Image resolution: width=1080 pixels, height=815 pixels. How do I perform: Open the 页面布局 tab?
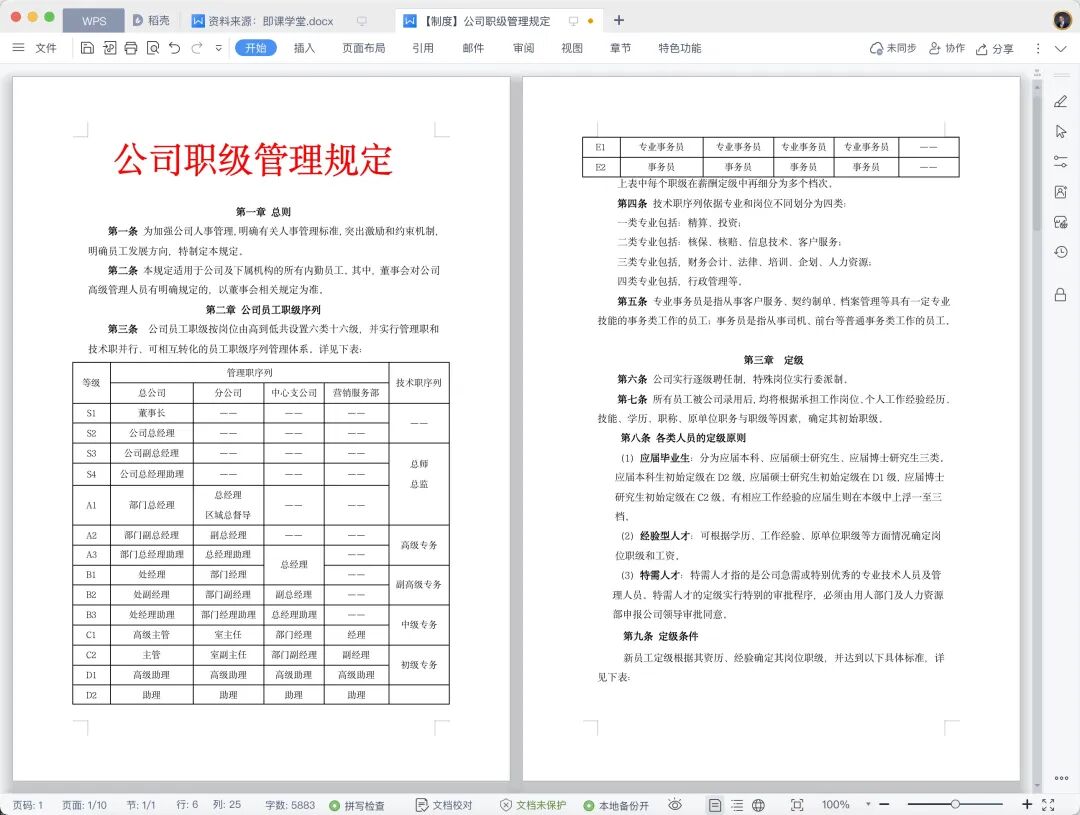(364, 48)
